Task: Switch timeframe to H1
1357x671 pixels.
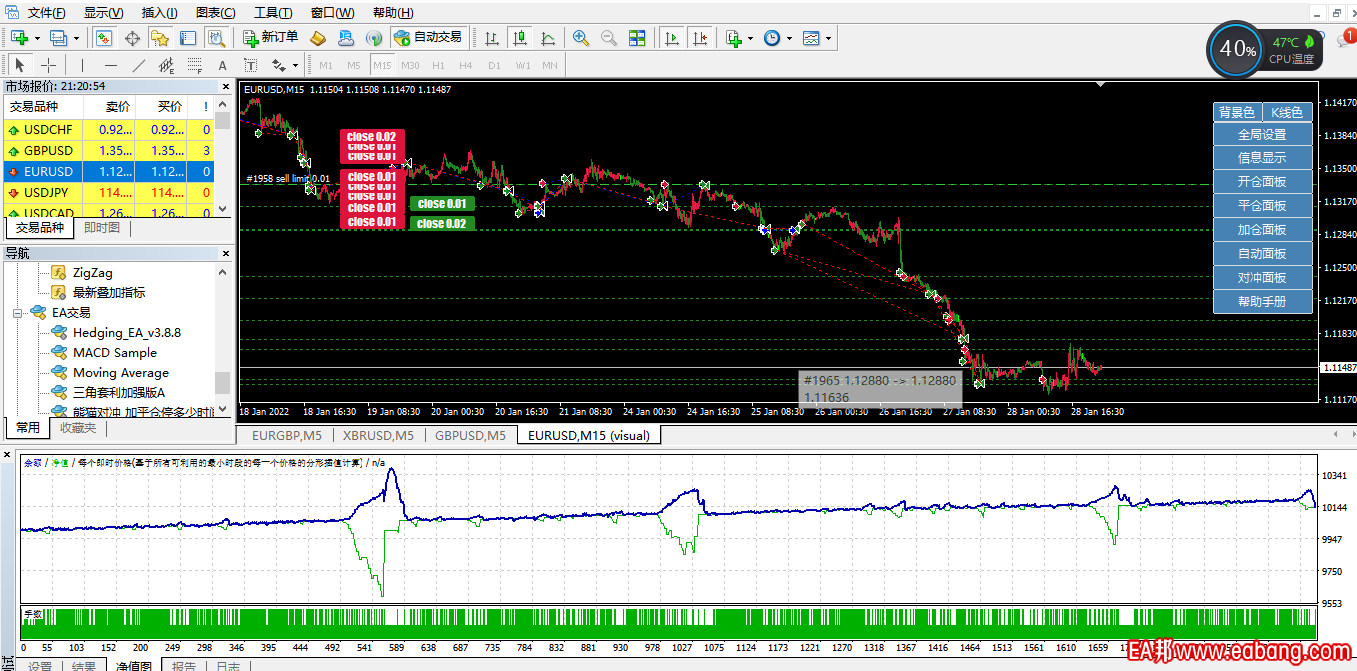Action: [x=438, y=65]
